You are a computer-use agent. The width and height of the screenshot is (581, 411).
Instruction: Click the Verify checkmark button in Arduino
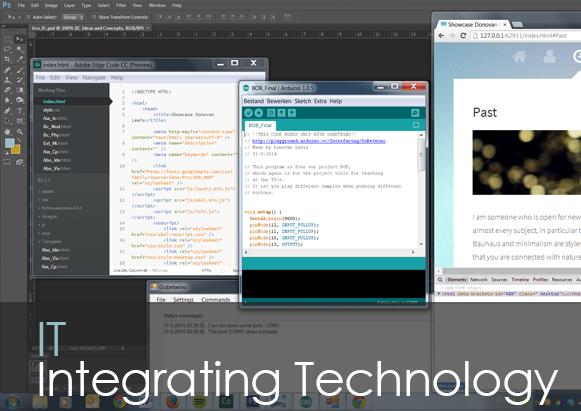[x=248, y=113]
